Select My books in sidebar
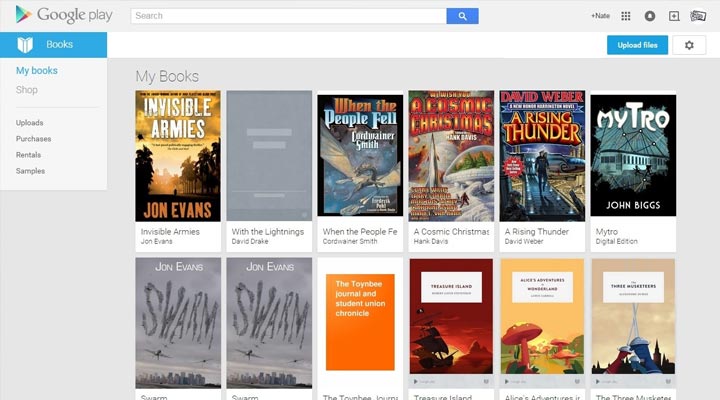The height and width of the screenshot is (400, 720). coord(37,70)
